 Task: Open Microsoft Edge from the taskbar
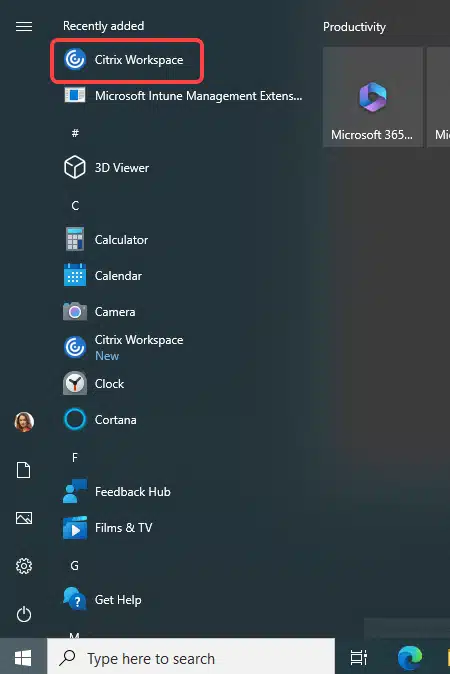[410, 657]
